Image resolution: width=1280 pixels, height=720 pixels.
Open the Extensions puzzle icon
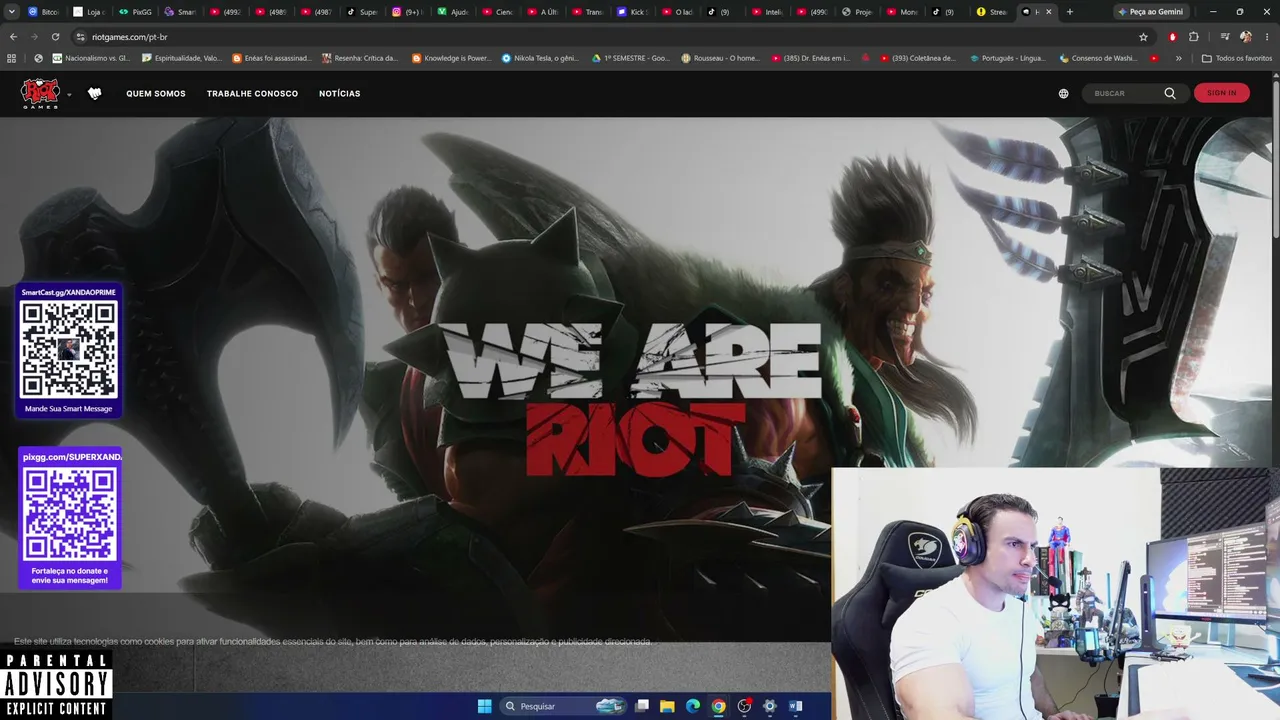tap(1194, 37)
